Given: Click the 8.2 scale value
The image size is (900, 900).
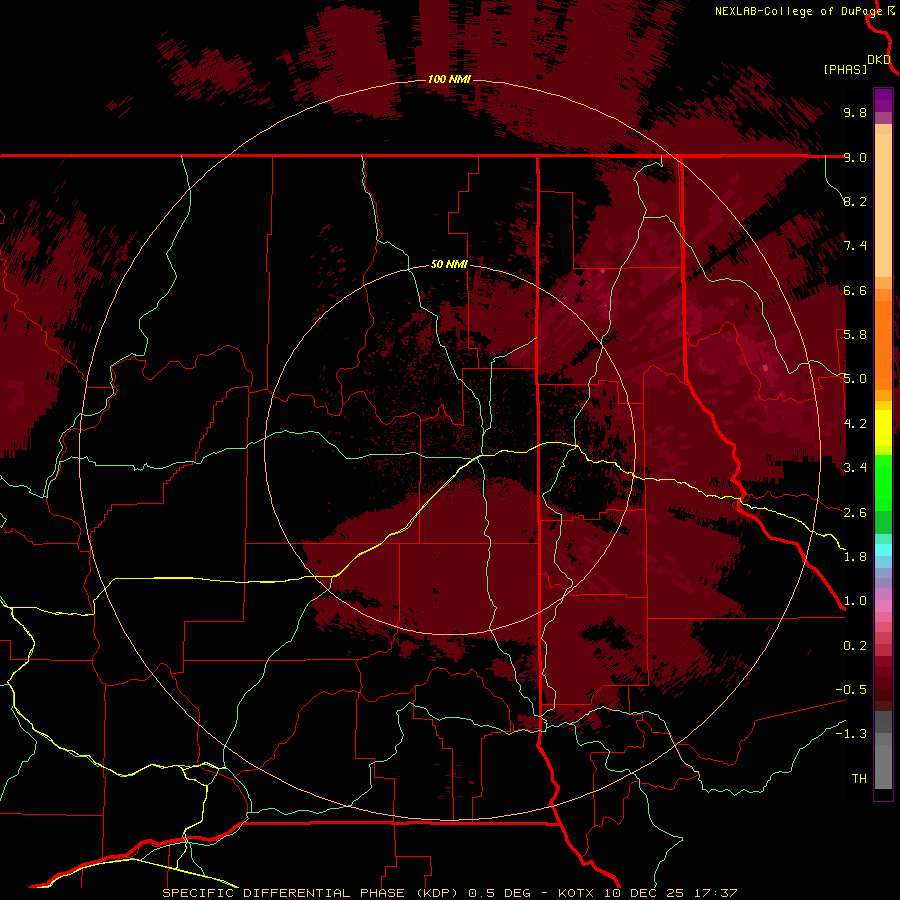Looking at the screenshot, I should pyautogui.click(x=855, y=201).
